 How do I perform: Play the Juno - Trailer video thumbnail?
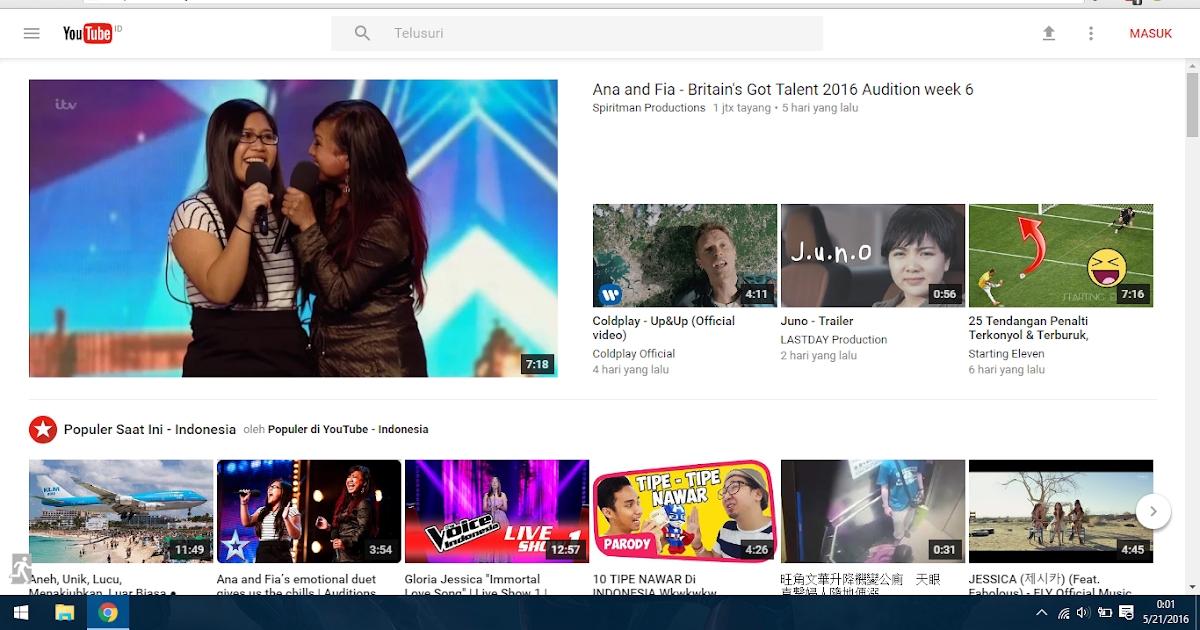(x=872, y=255)
